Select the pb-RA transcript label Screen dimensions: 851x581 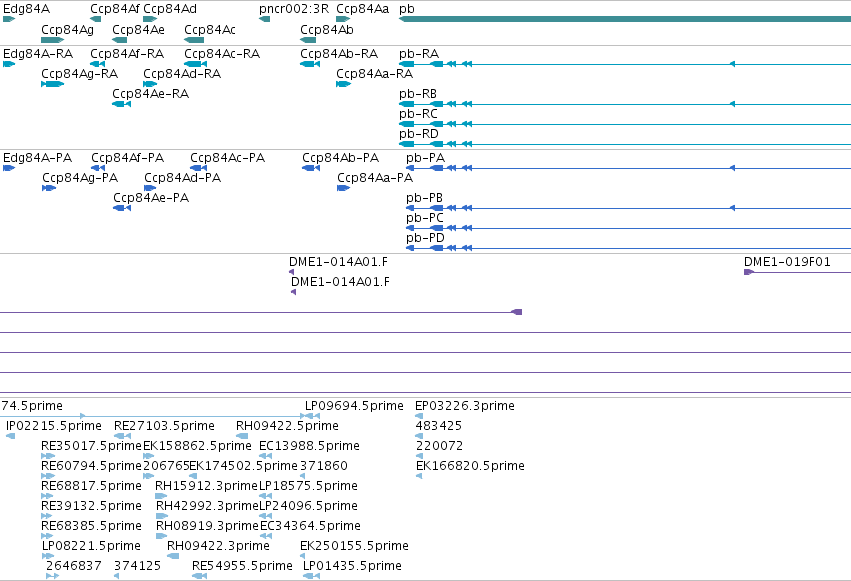(419, 54)
